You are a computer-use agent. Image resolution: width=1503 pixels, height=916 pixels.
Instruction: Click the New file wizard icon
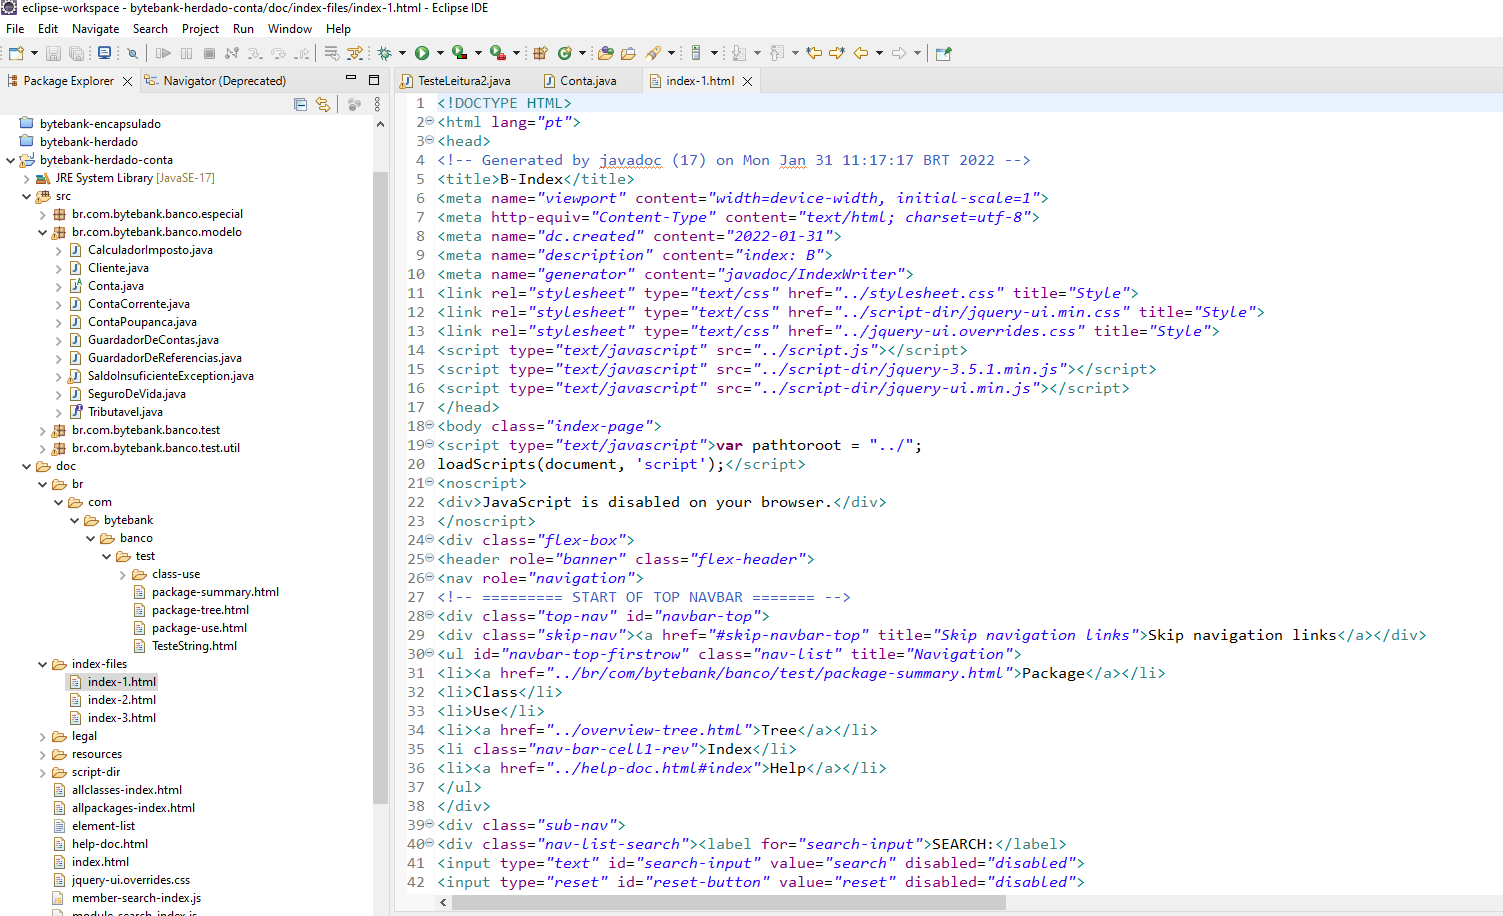tap(15, 53)
